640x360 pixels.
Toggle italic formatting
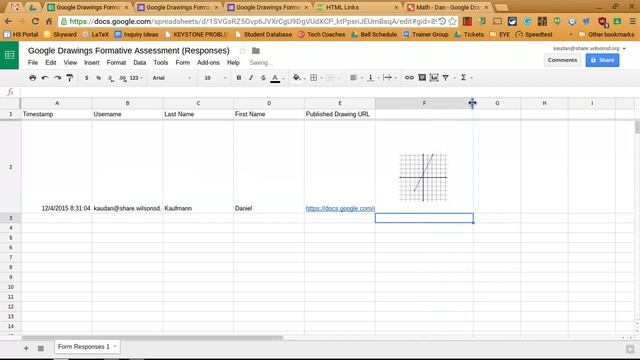pos(251,78)
